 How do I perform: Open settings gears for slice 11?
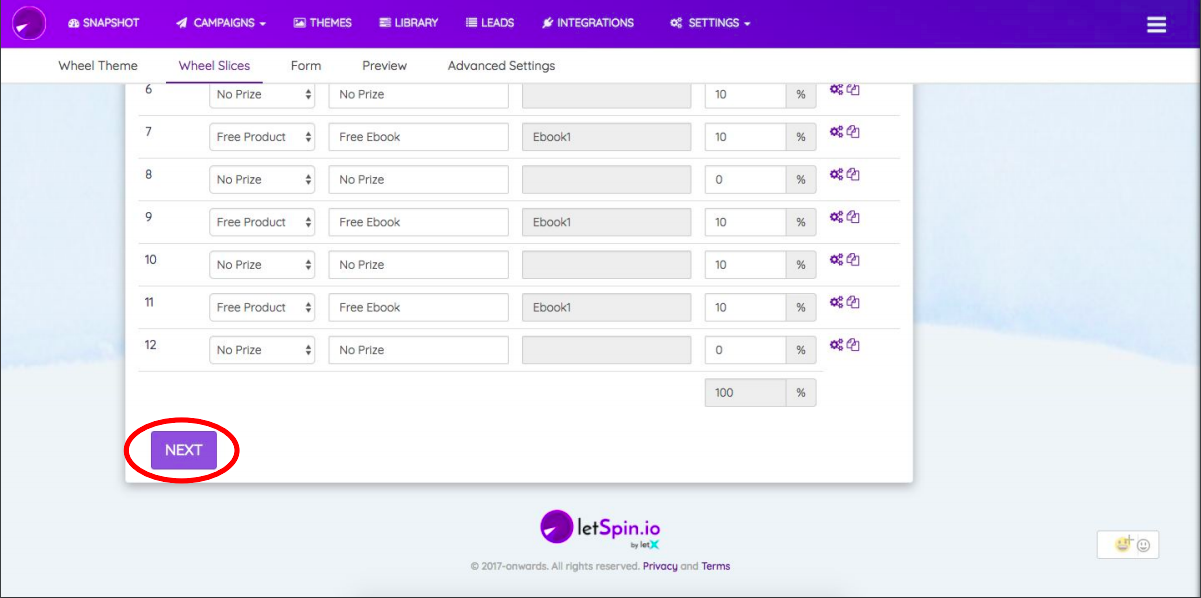click(x=836, y=302)
